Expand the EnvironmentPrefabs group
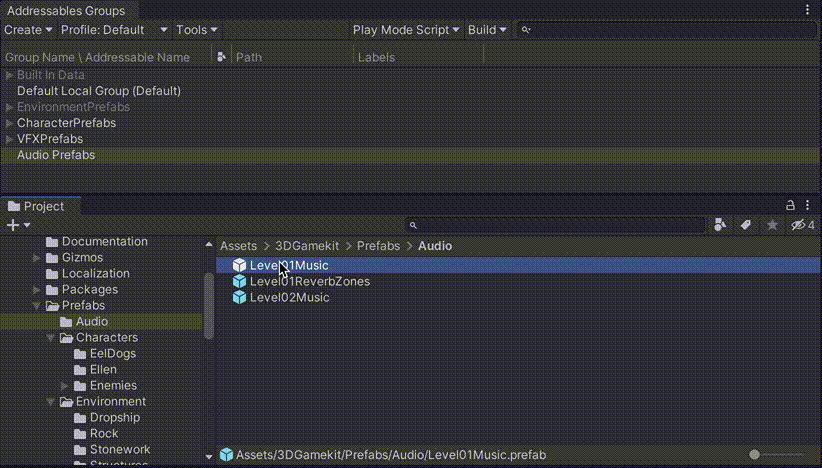This screenshot has width=822, height=468. [9, 107]
